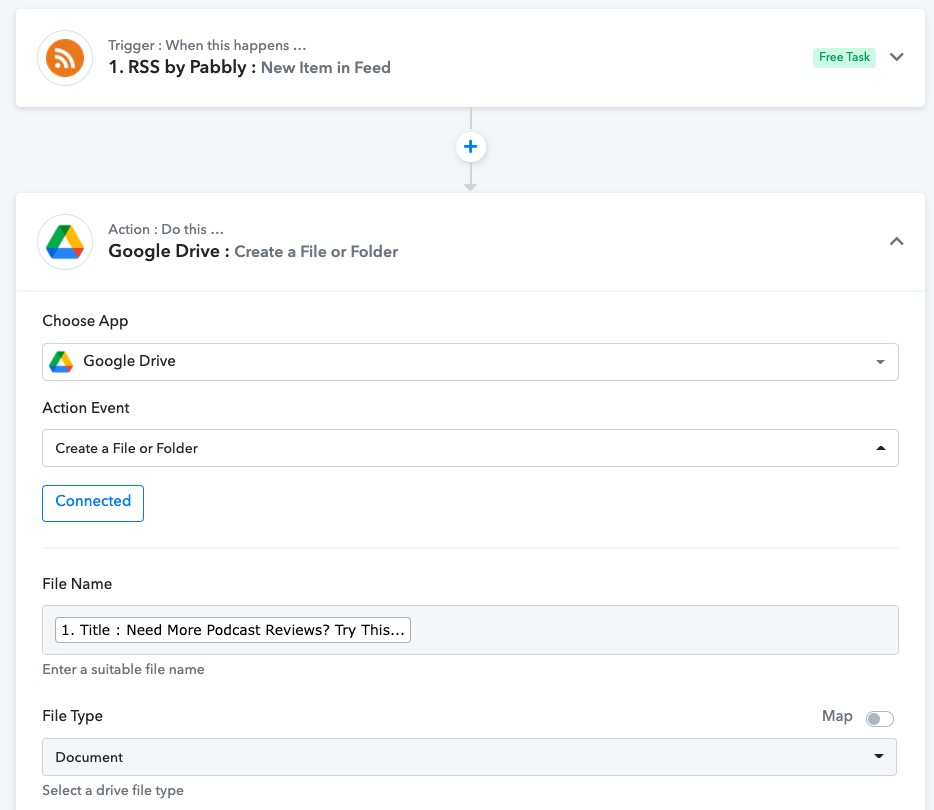Click 'Trigger : When this happens ...' label

point(207,45)
